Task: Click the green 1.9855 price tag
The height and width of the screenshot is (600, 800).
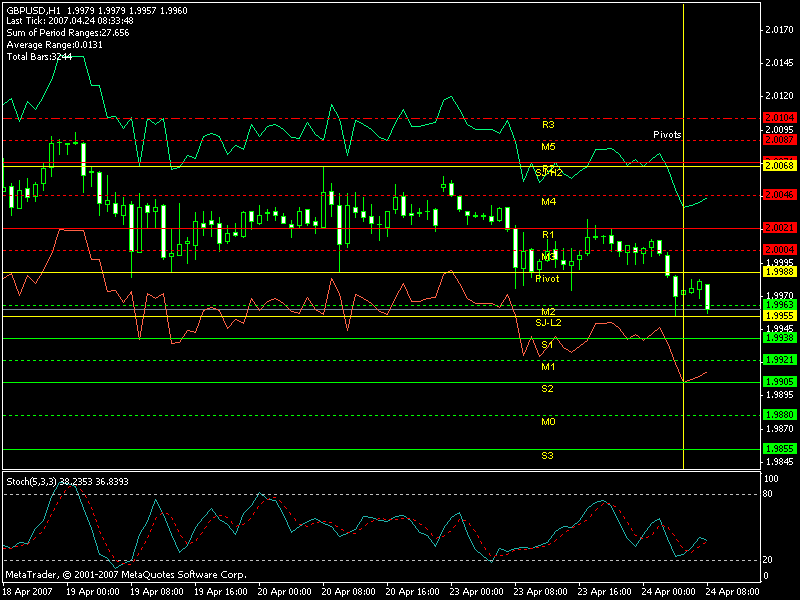Action: click(778, 449)
